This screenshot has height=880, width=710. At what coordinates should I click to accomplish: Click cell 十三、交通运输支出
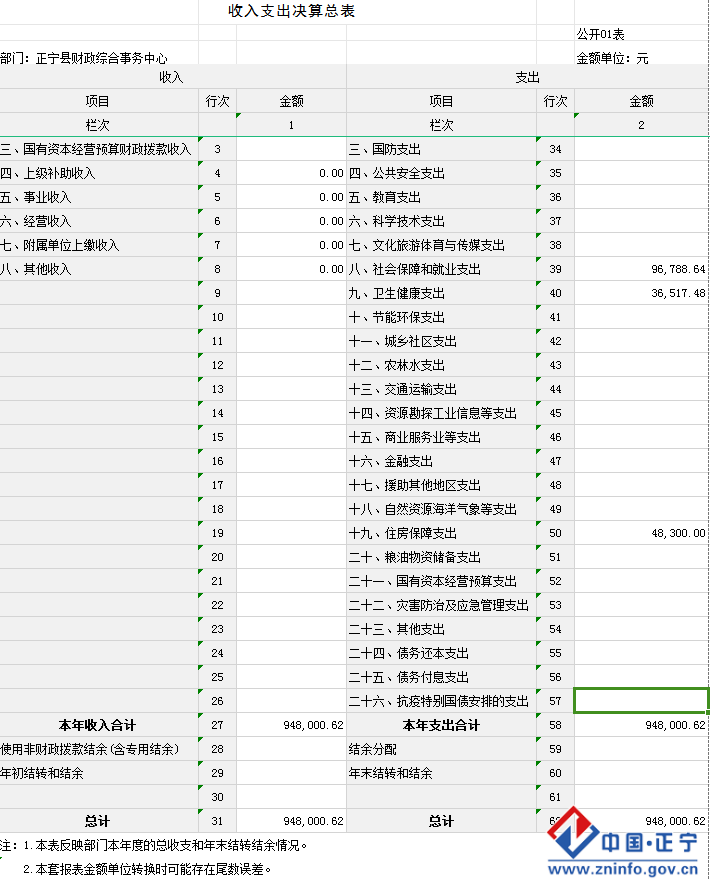pos(442,389)
